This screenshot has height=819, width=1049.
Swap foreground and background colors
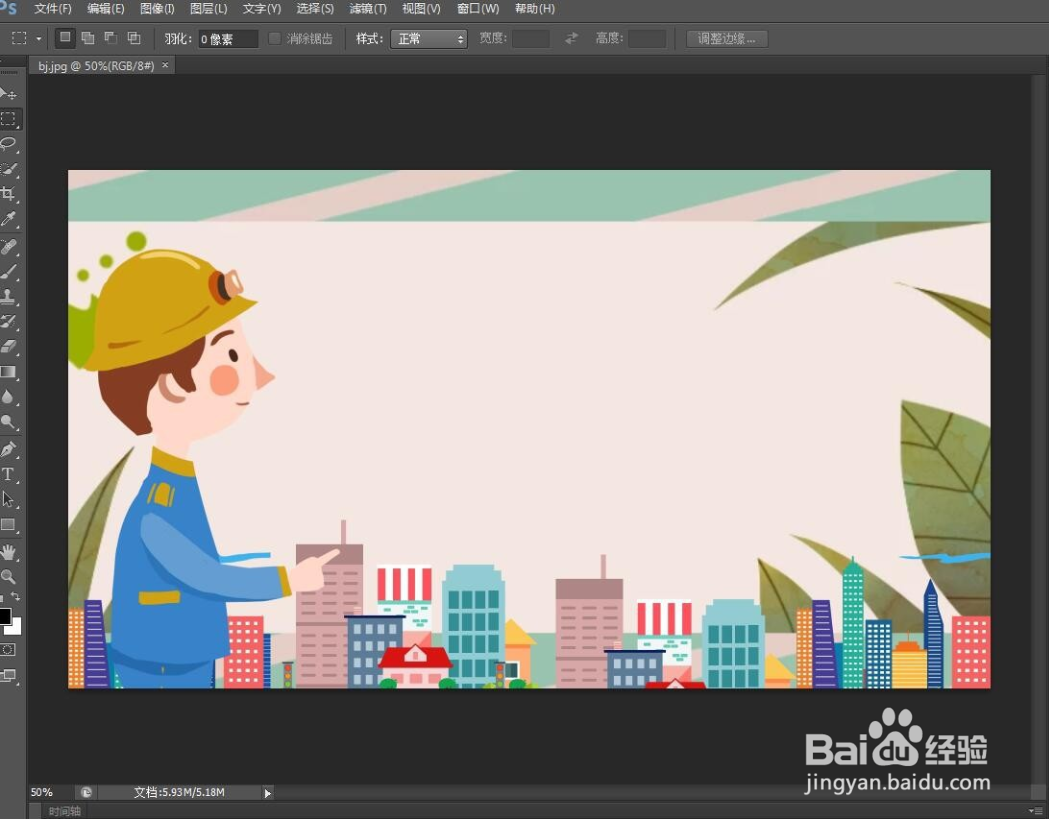tap(15, 596)
